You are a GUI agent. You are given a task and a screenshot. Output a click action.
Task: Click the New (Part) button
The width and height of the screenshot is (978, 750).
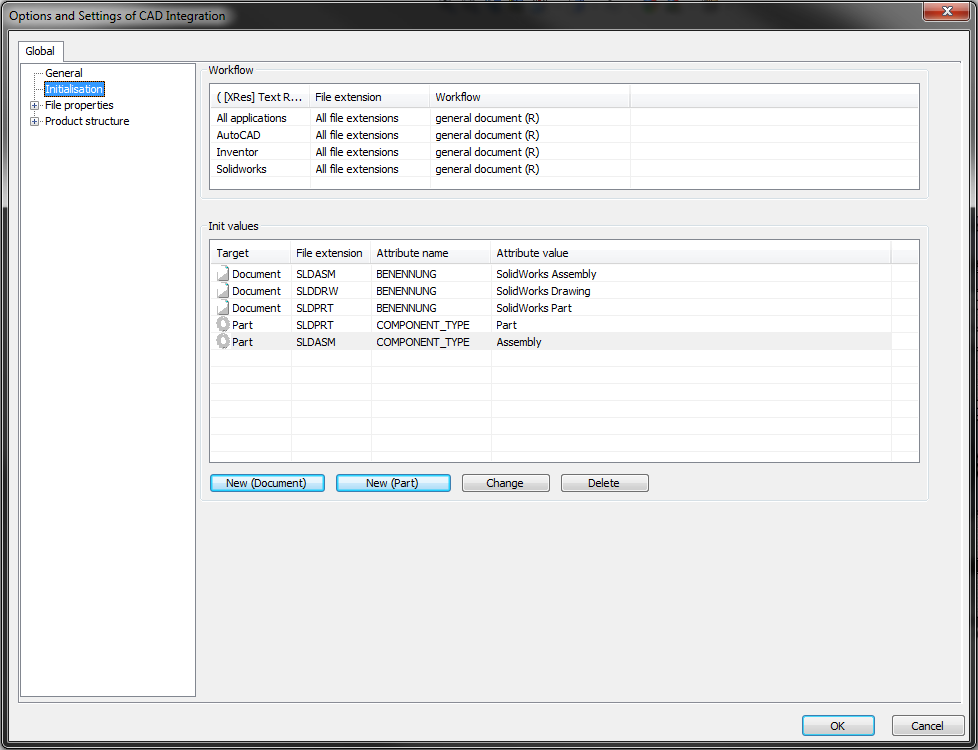pos(393,483)
